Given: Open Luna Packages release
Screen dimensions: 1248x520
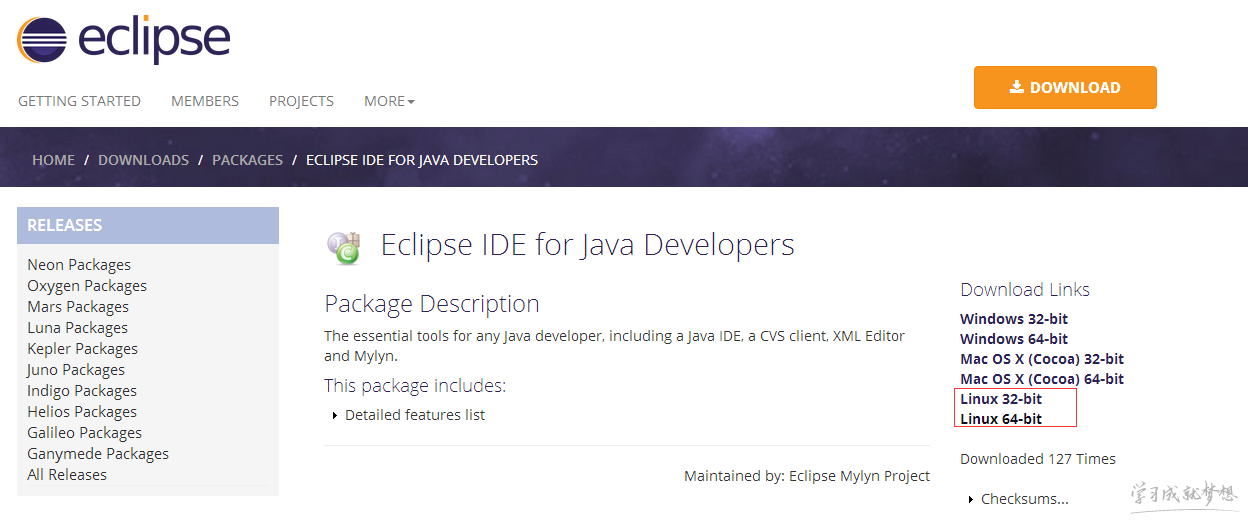Looking at the screenshot, I should 77,328.
